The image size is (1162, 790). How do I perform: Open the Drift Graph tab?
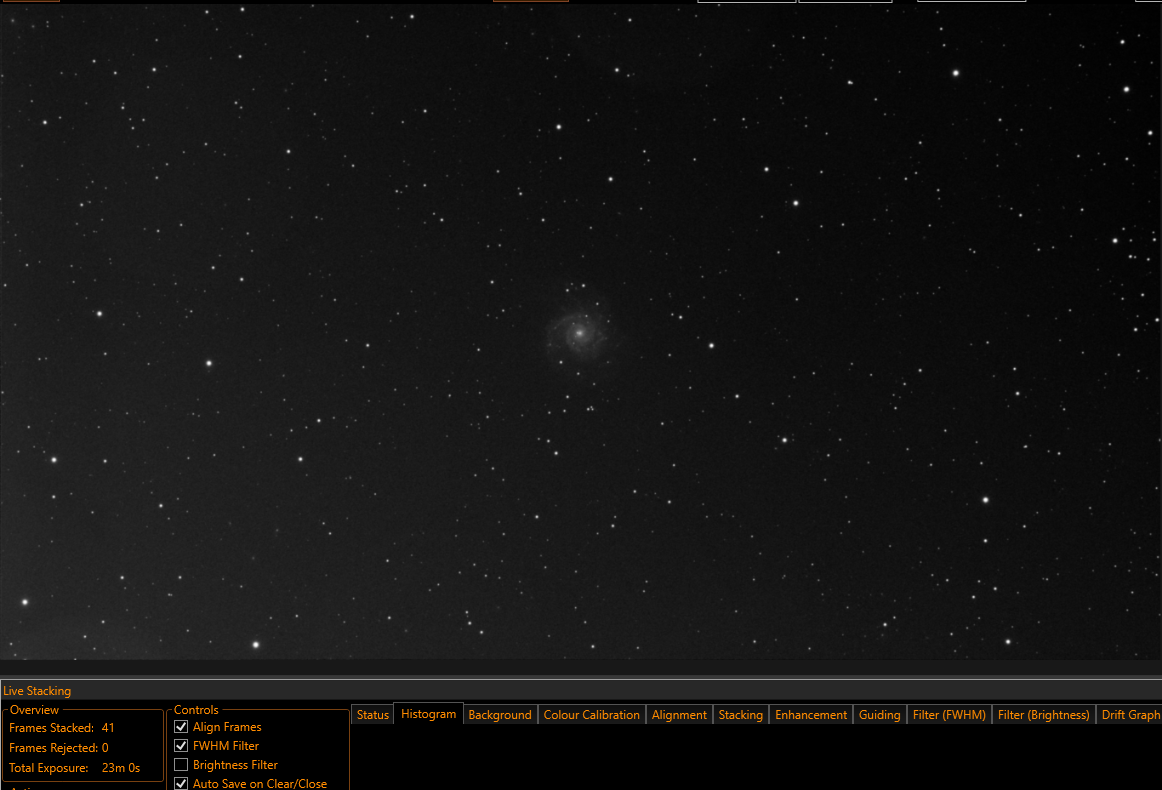coord(1129,714)
